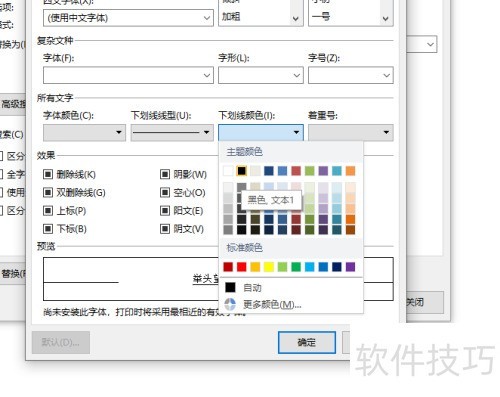Image resolution: width=500 pixels, height=397 pixels.
Task: Open the 着重号 emphasis mark dropdown
Action: pos(351,133)
